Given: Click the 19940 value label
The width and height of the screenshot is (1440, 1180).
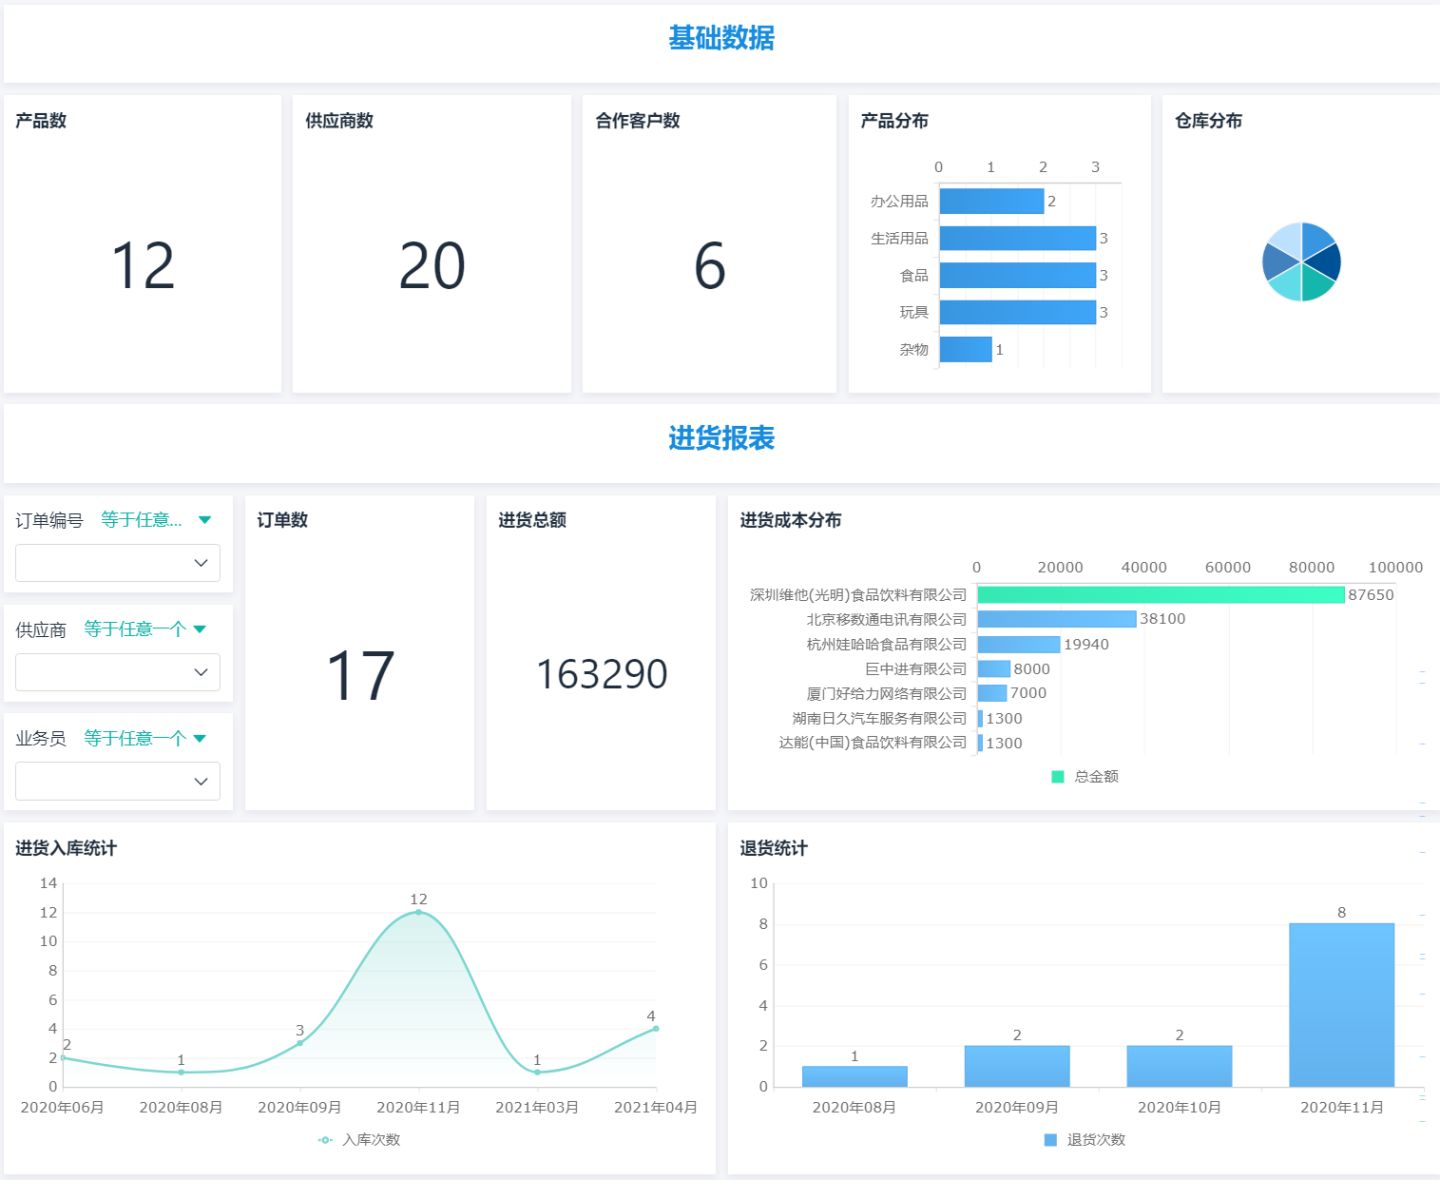Looking at the screenshot, I should click(x=1086, y=644).
